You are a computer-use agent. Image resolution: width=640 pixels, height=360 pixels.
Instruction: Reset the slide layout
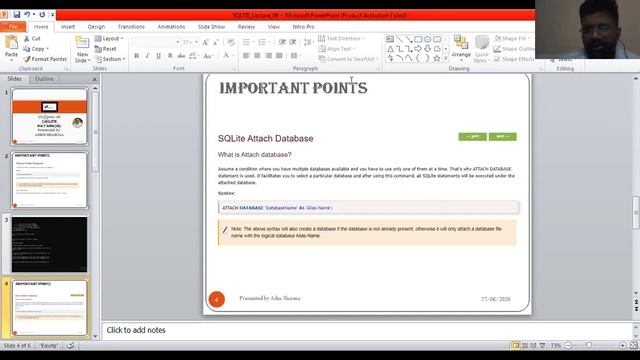pos(106,49)
